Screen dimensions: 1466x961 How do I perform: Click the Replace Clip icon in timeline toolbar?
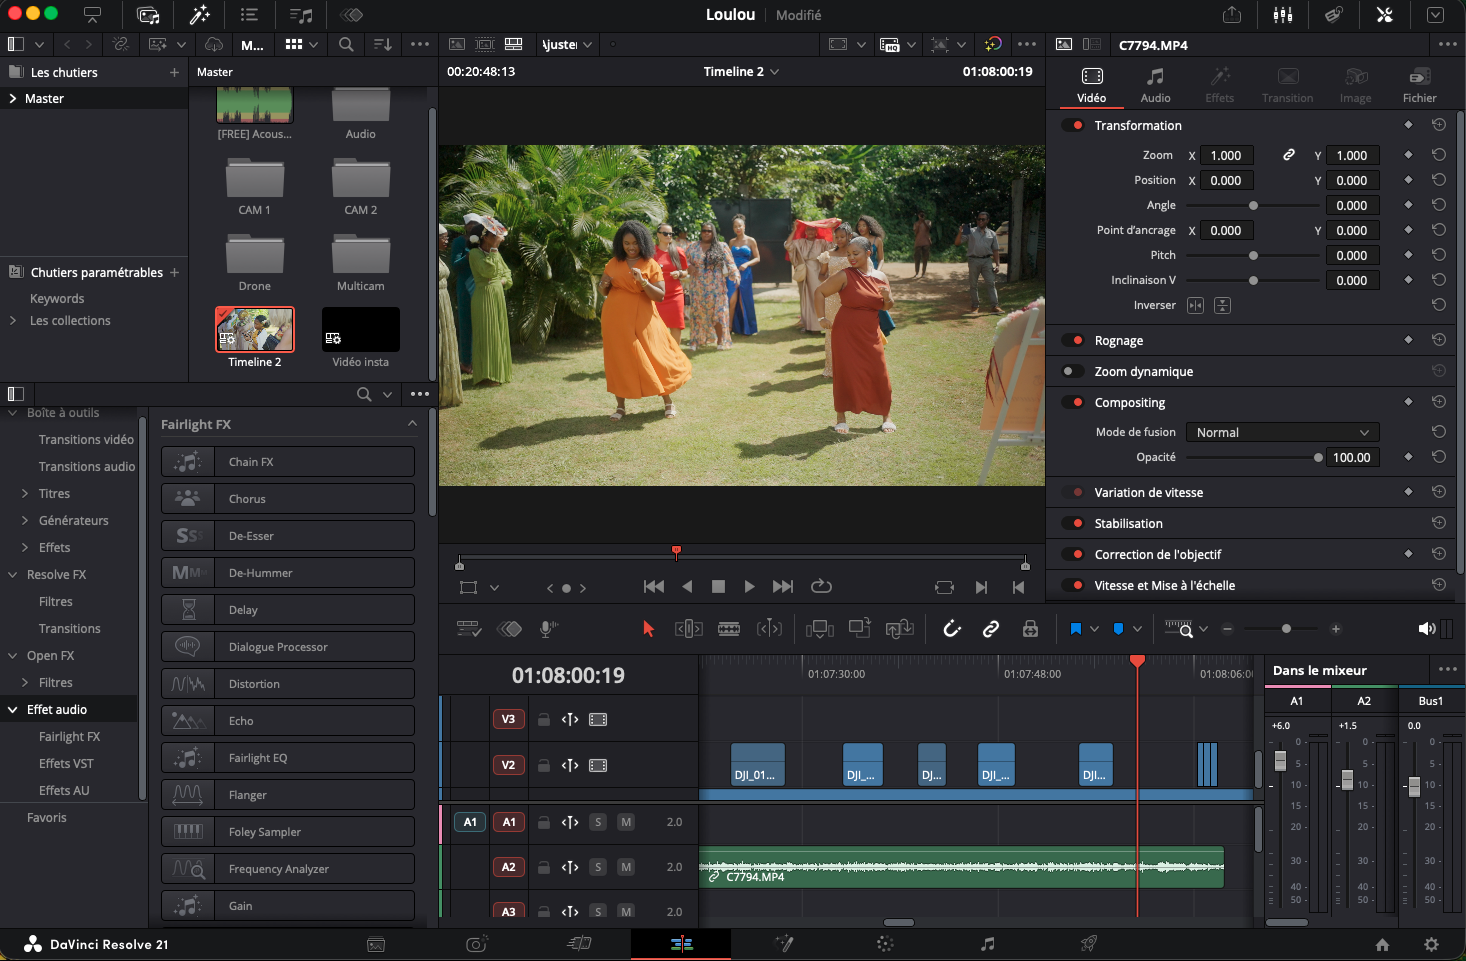point(899,628)
